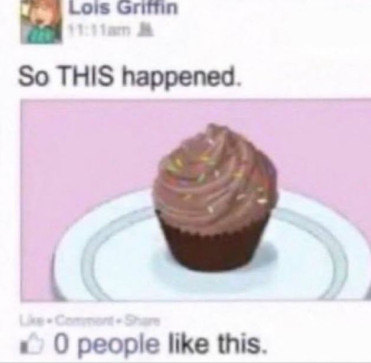Click the word "people" in like count
Viewport: 371px width, 363px height.
(x=119, y=346)
